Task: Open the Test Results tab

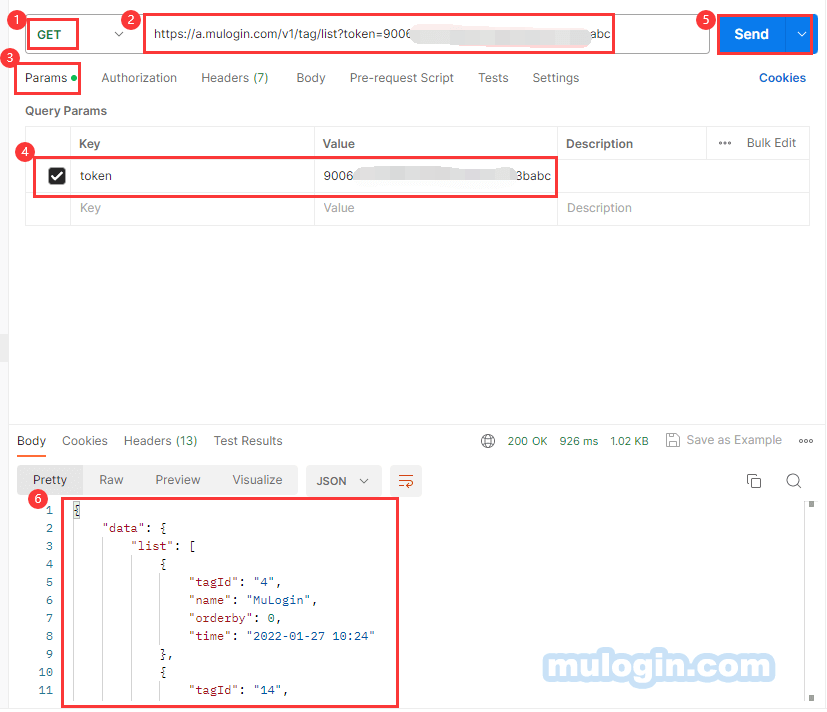Action: (x=248, y=441)
